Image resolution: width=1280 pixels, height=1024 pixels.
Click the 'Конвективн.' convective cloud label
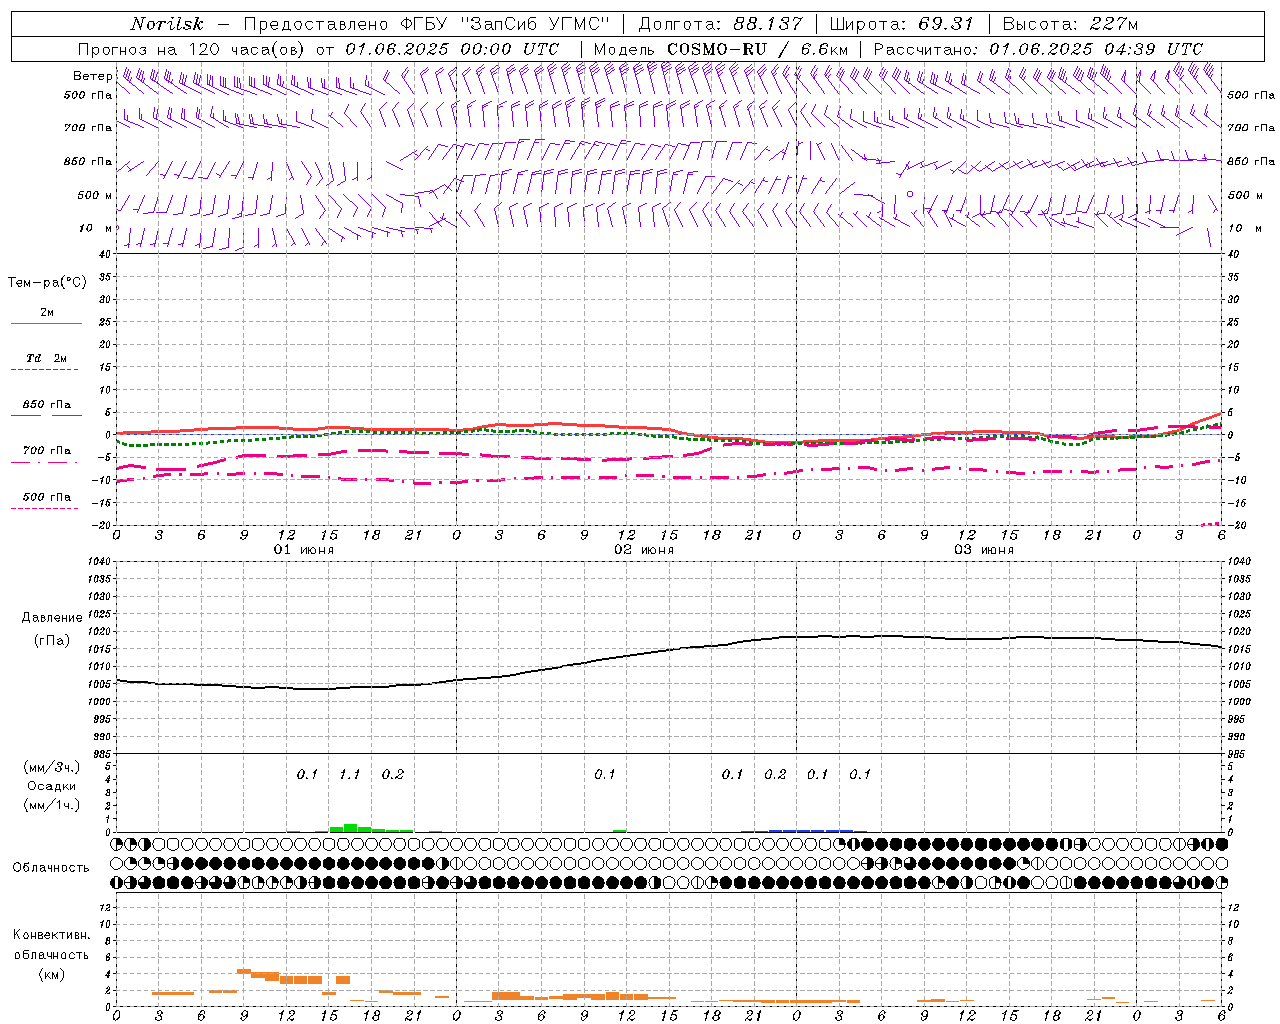coord(51,935)
